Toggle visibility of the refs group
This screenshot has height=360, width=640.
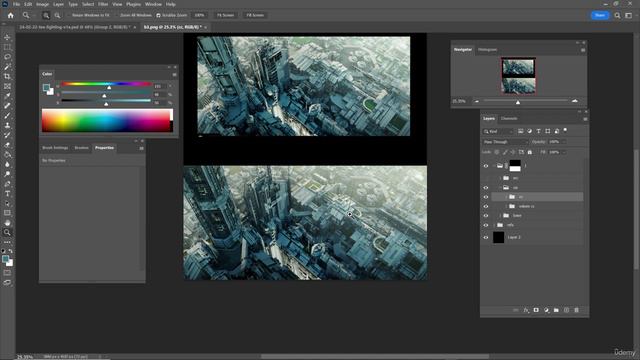pos(486,225)
